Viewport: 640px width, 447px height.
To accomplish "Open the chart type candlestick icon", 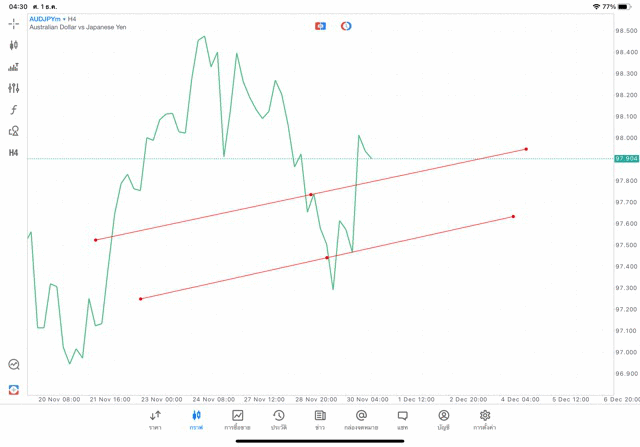I will [14, 45].
